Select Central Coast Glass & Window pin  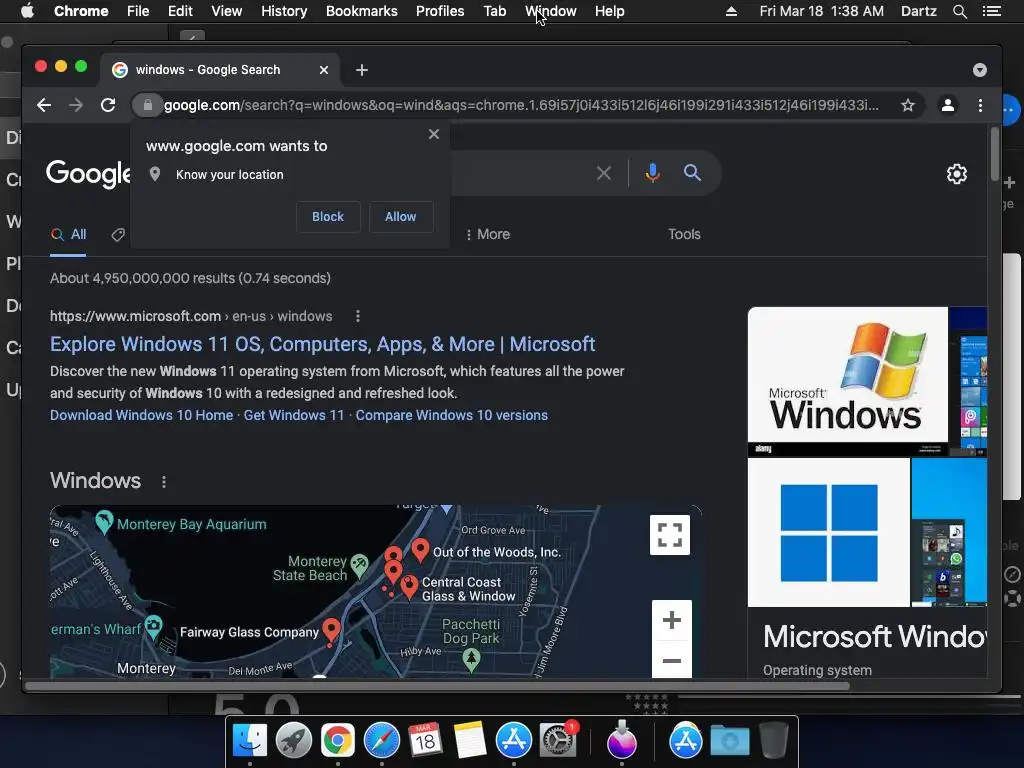pyautogui.click(x=409, y=586)
